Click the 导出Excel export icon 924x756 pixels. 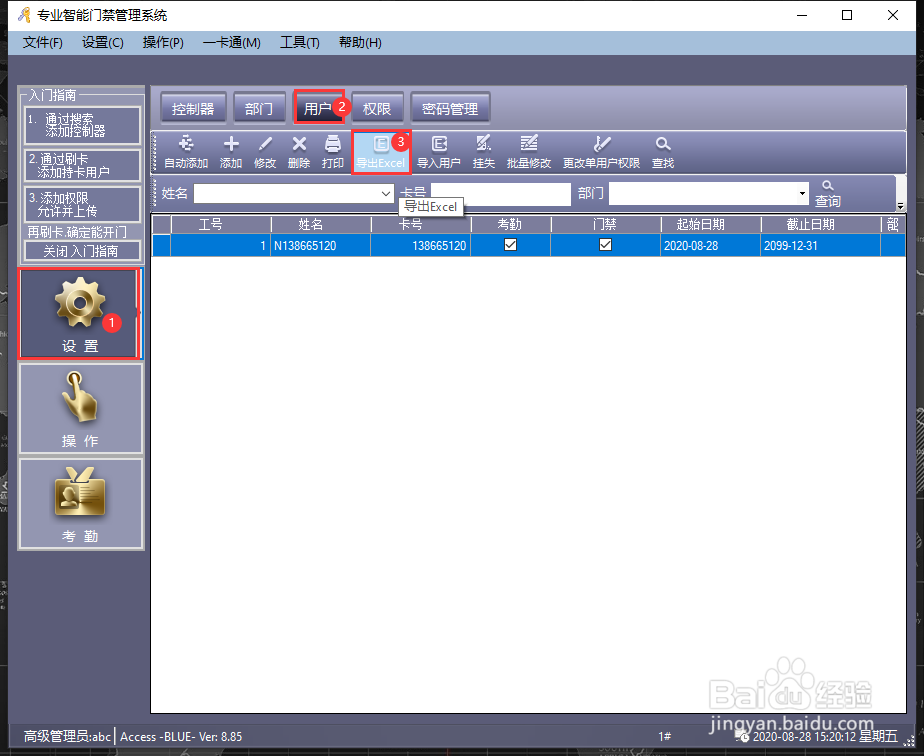click(x=381, y=152)
